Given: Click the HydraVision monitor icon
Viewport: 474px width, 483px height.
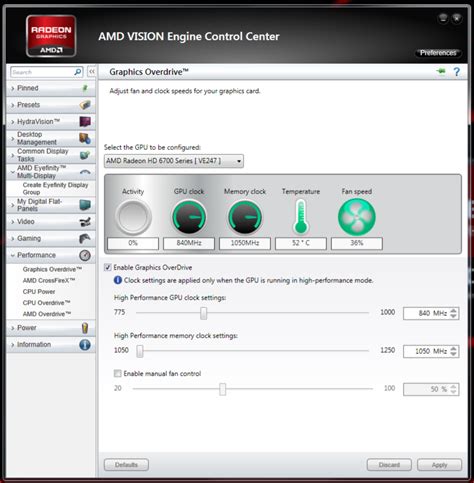Looking at the screenshot, I should (x=85, y=121).
